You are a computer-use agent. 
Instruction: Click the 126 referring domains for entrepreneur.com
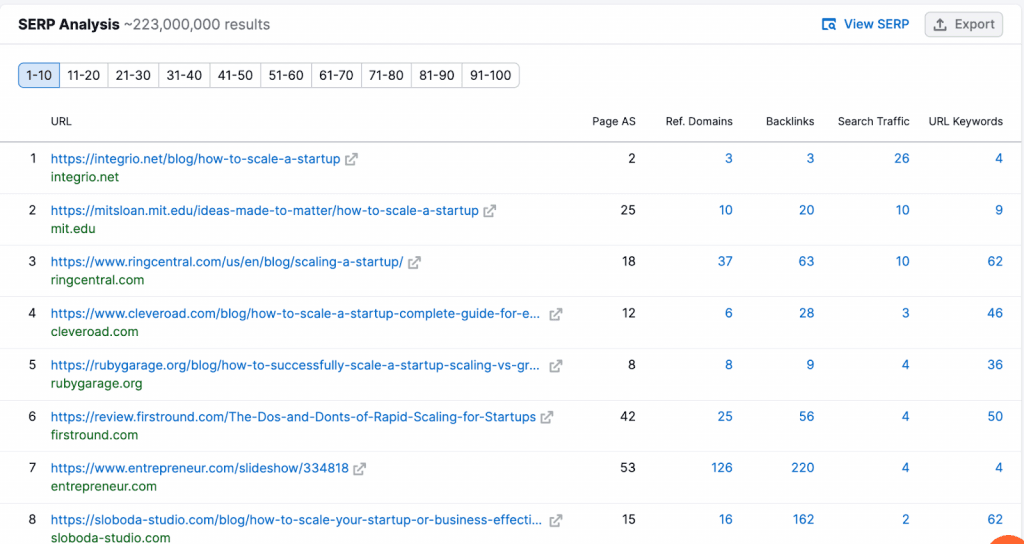(721, 468)
